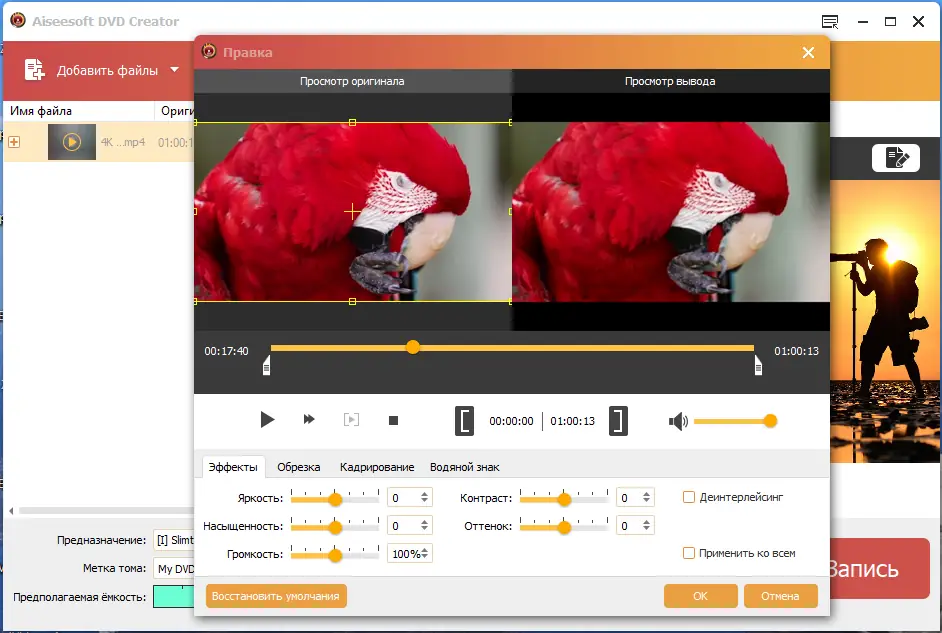Expand the 4K mp4 file row

(x=14, y=142)
